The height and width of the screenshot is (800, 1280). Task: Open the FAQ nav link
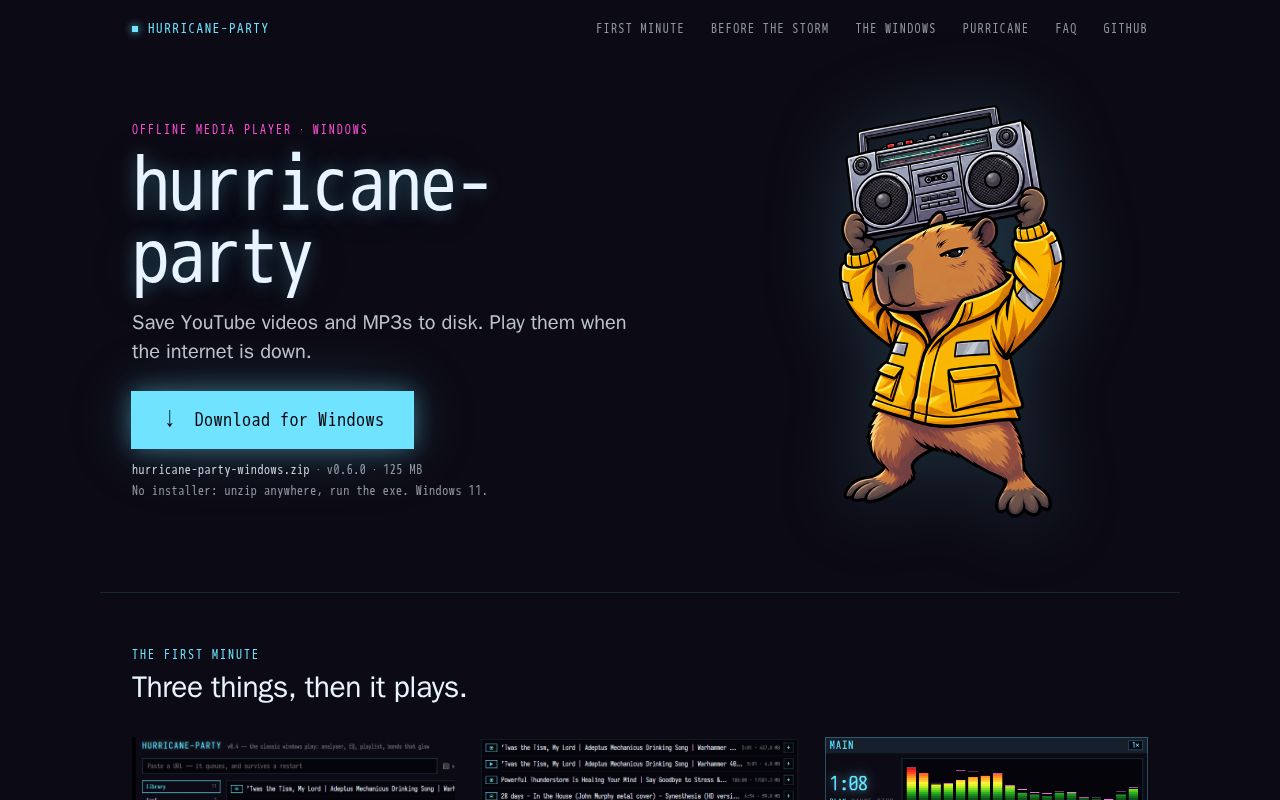[1066, 29]
